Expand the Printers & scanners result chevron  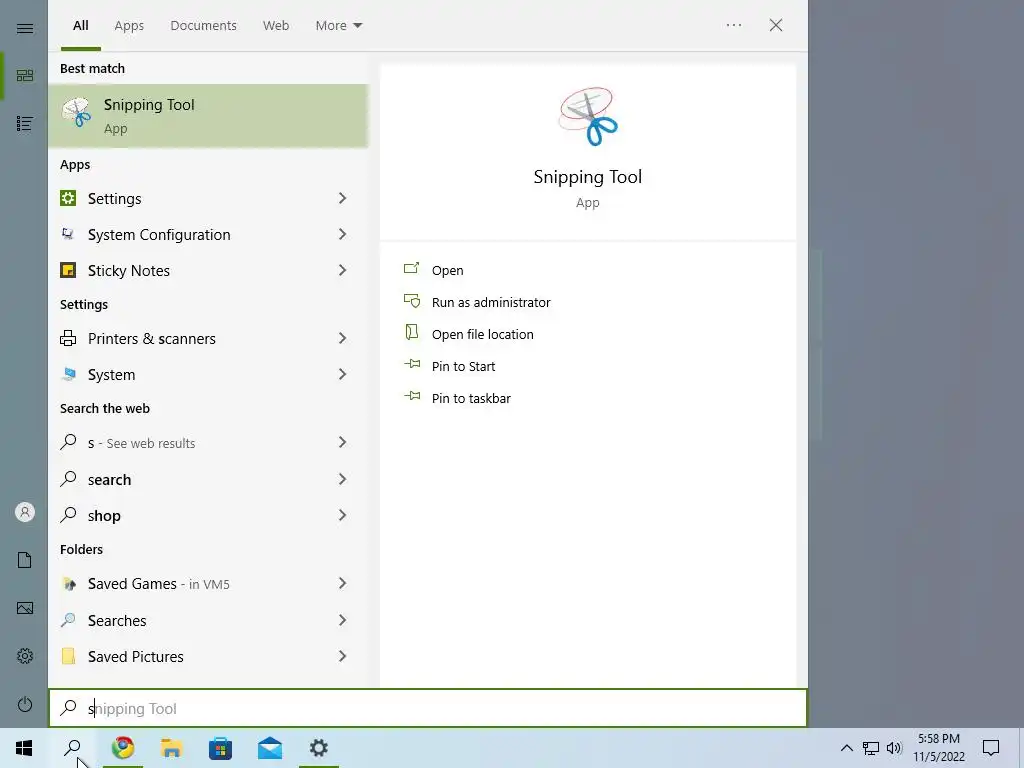(342, 338)
